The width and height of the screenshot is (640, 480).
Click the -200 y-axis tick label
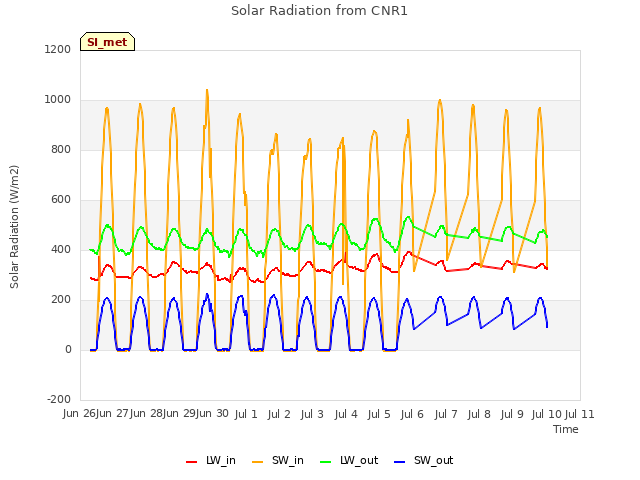(59, 399)
